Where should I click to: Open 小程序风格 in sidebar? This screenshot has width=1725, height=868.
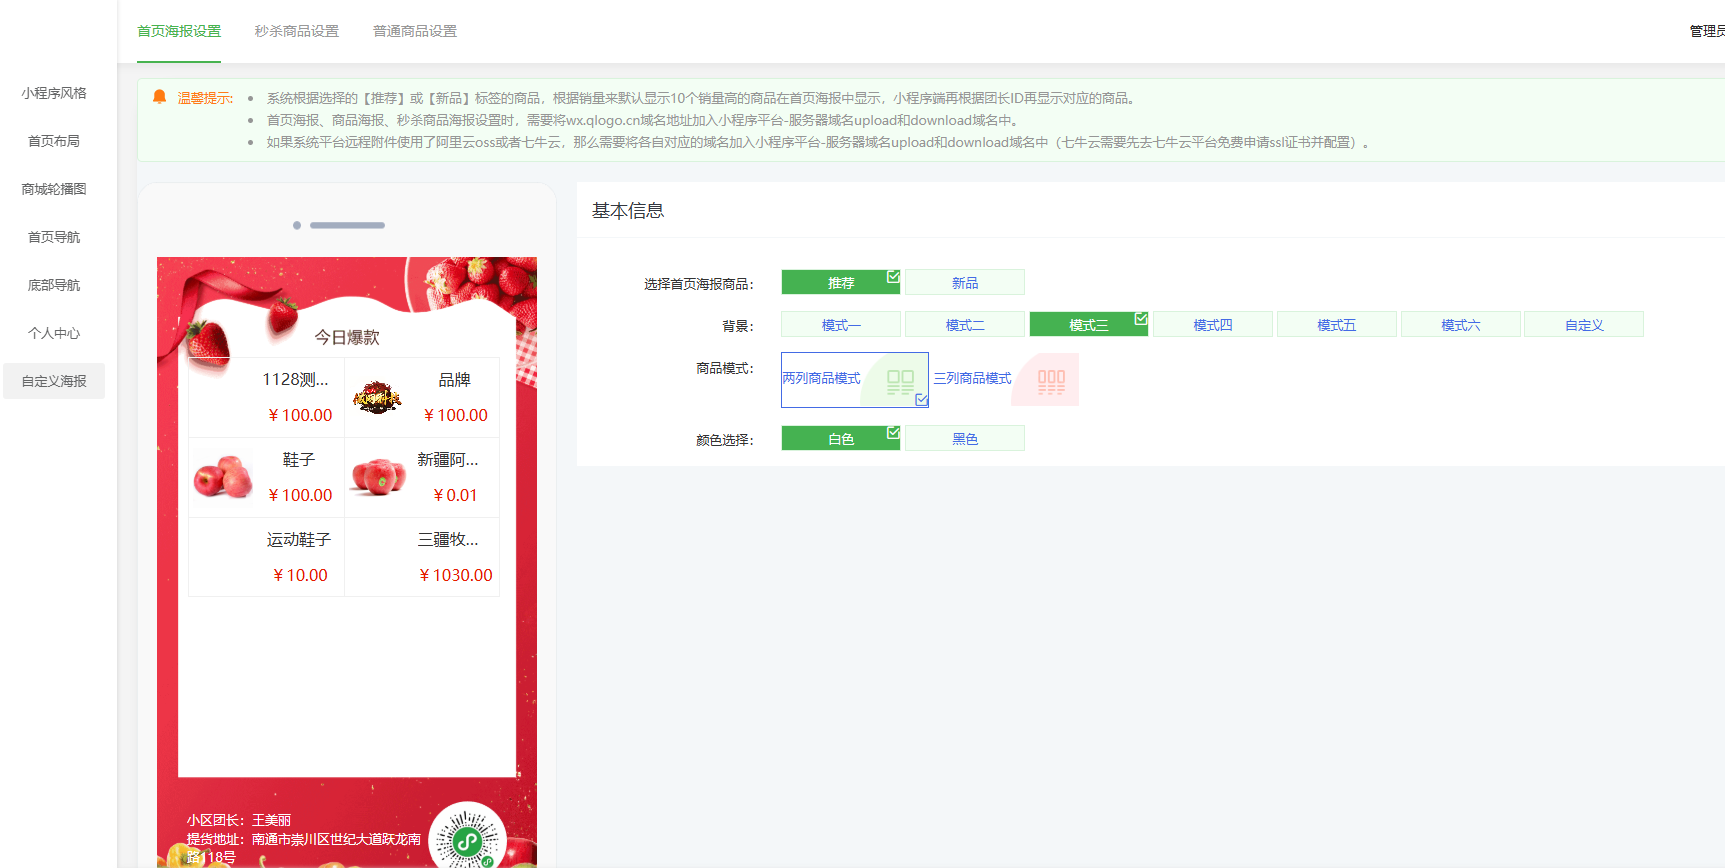54,93
